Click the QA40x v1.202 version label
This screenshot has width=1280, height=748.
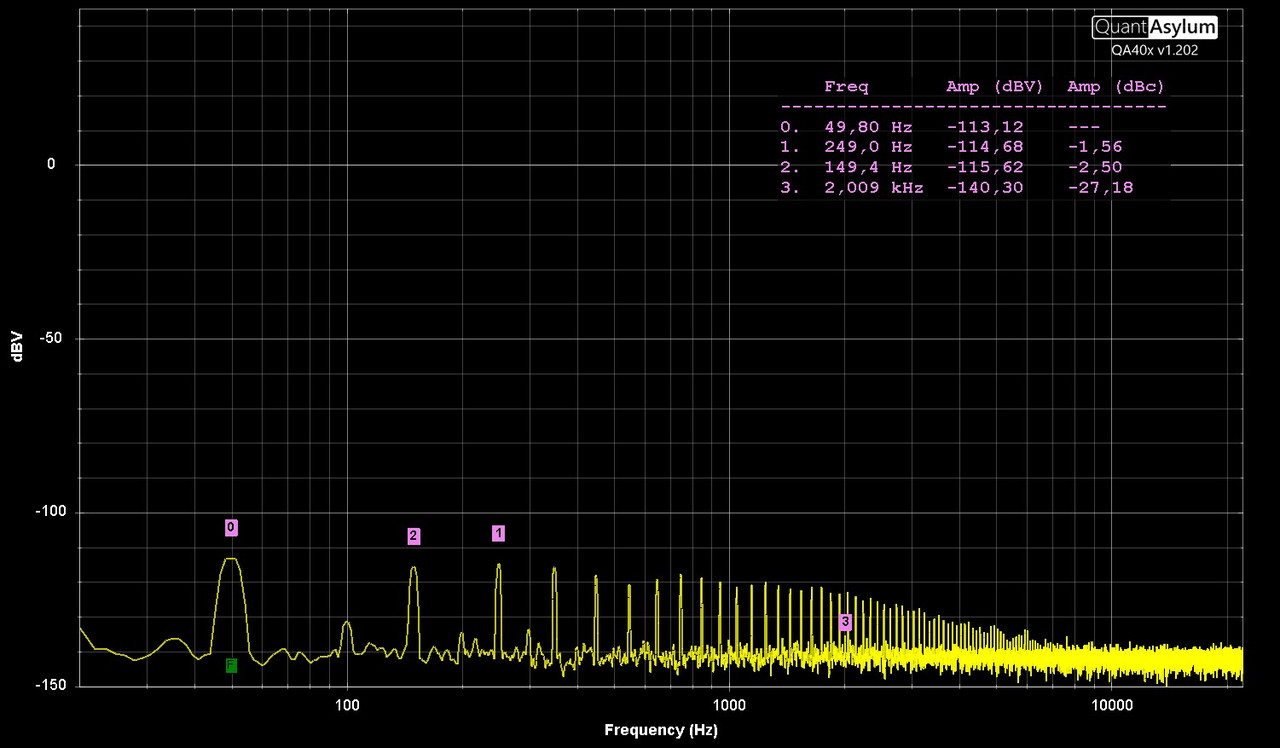coord(1154,49)
